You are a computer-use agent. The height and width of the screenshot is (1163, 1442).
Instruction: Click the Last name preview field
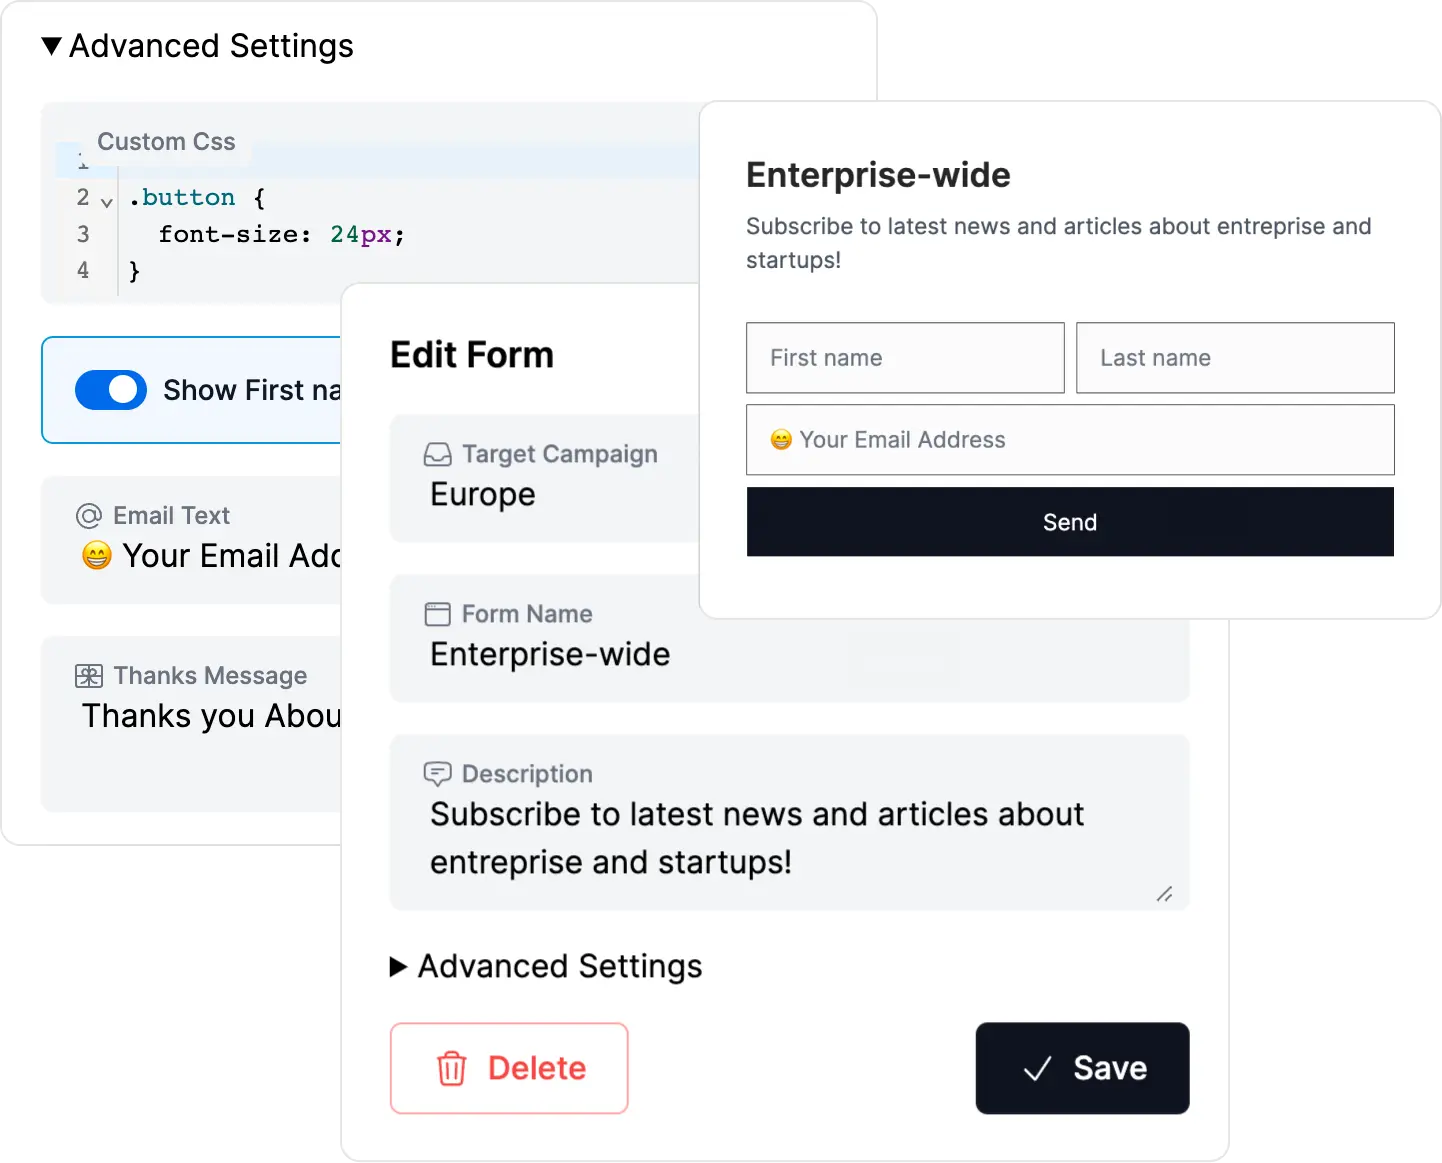(1235, 358)
